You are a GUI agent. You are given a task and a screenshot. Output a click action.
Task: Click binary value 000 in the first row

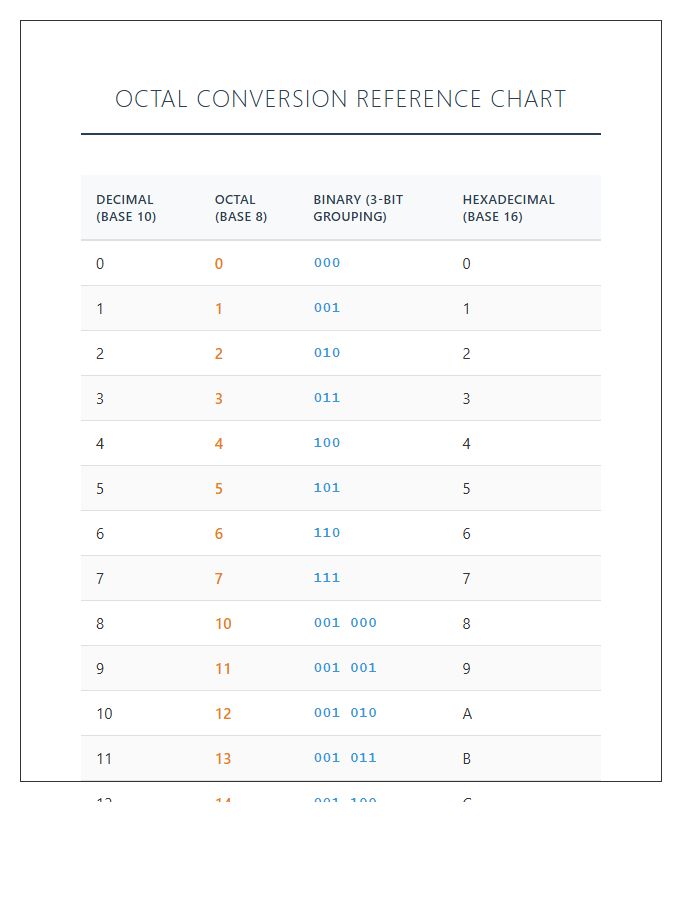327,263
